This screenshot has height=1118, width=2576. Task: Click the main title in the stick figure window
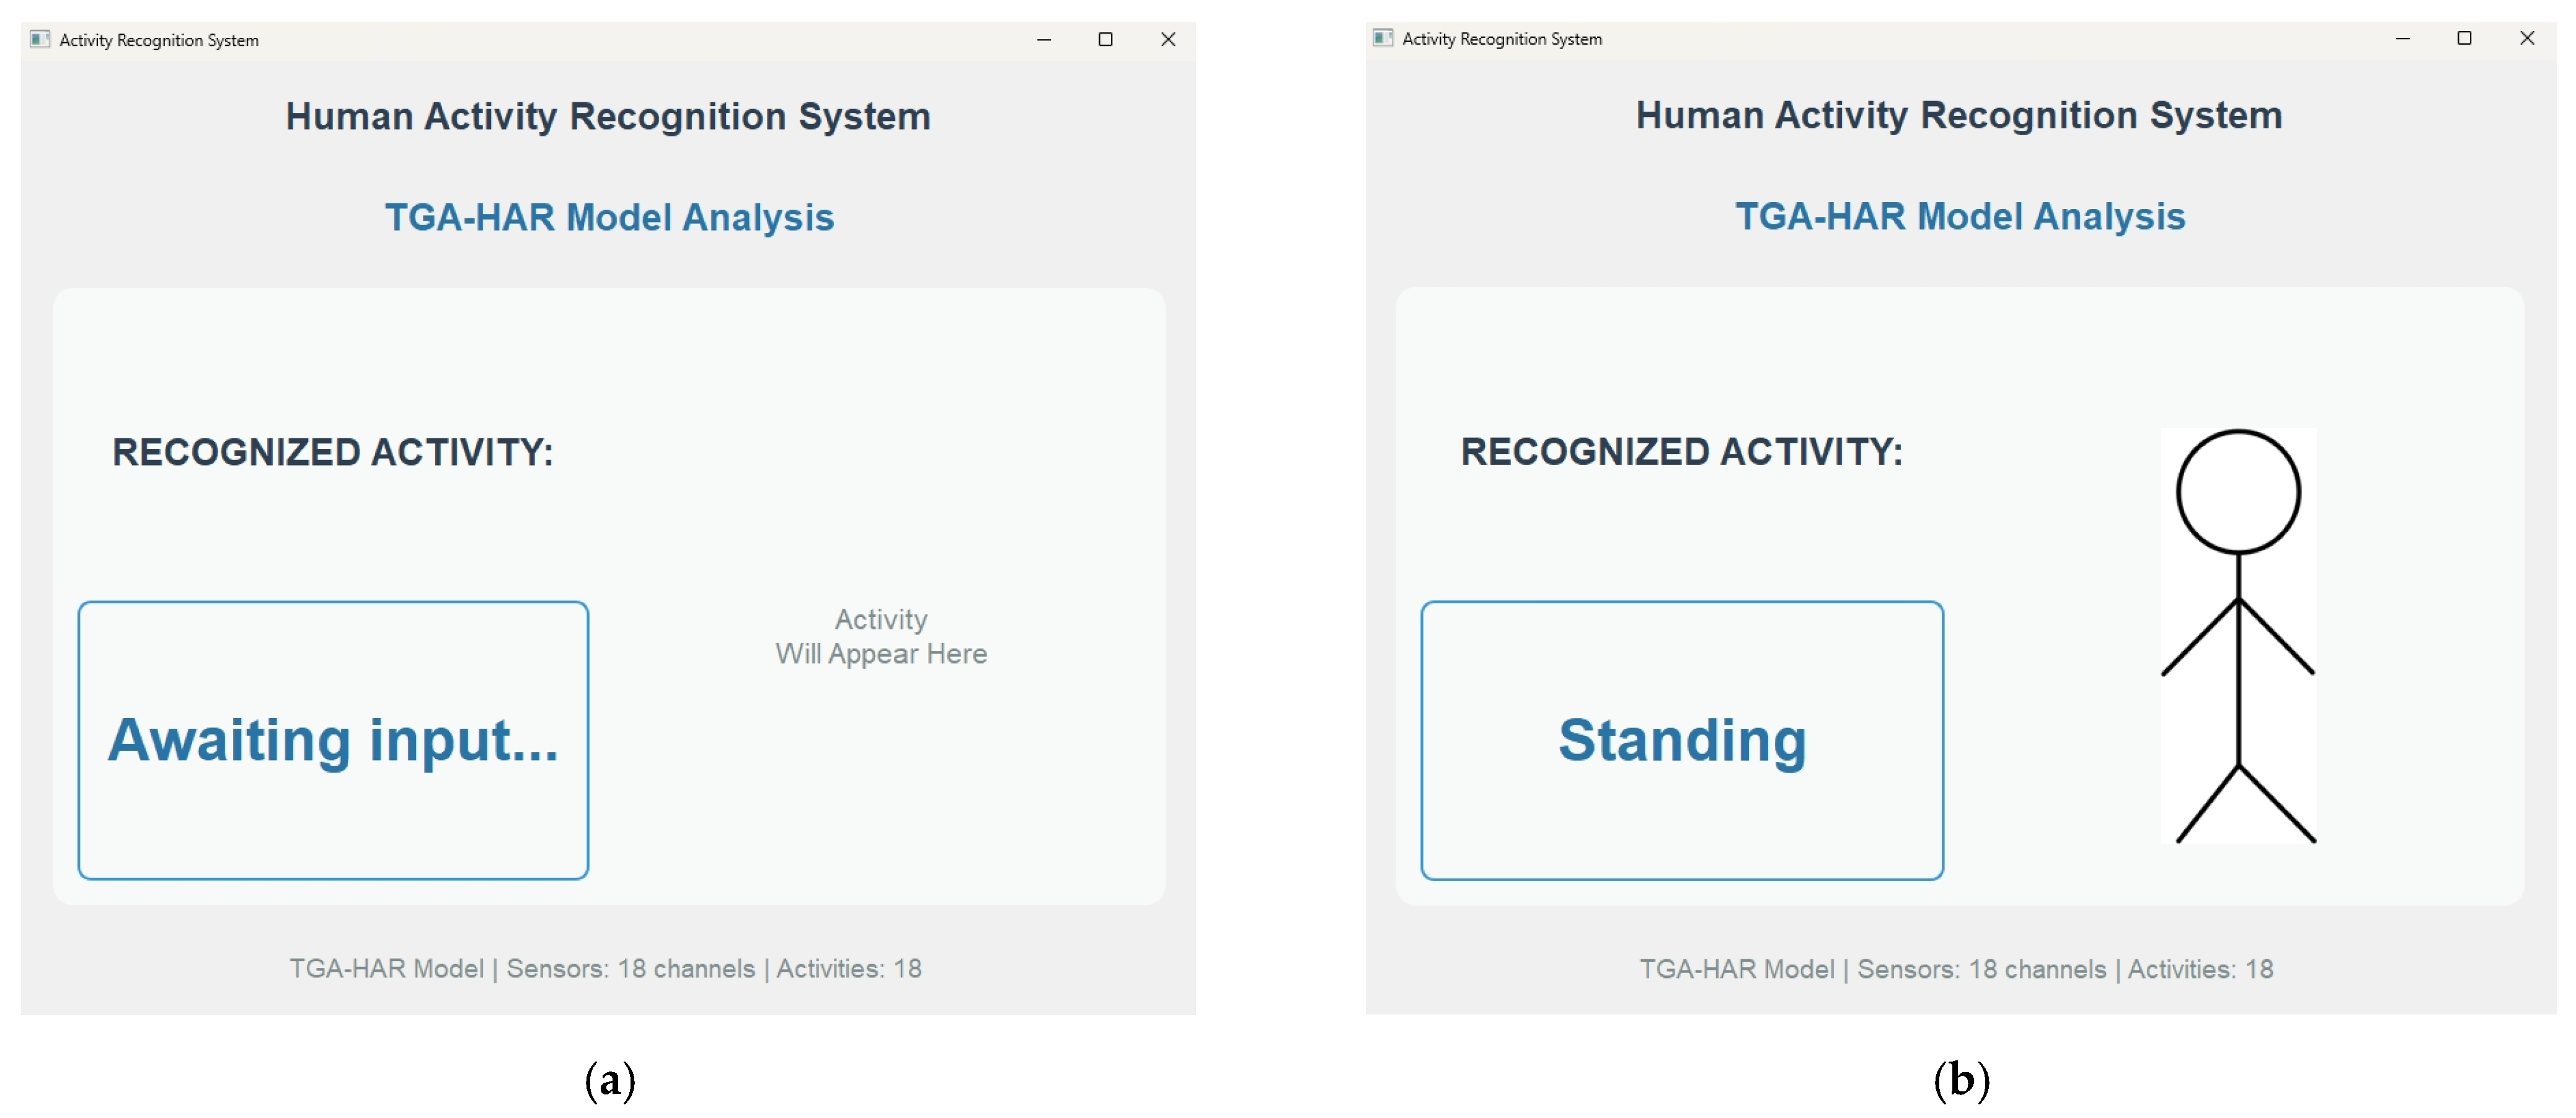pos(1959,115)
